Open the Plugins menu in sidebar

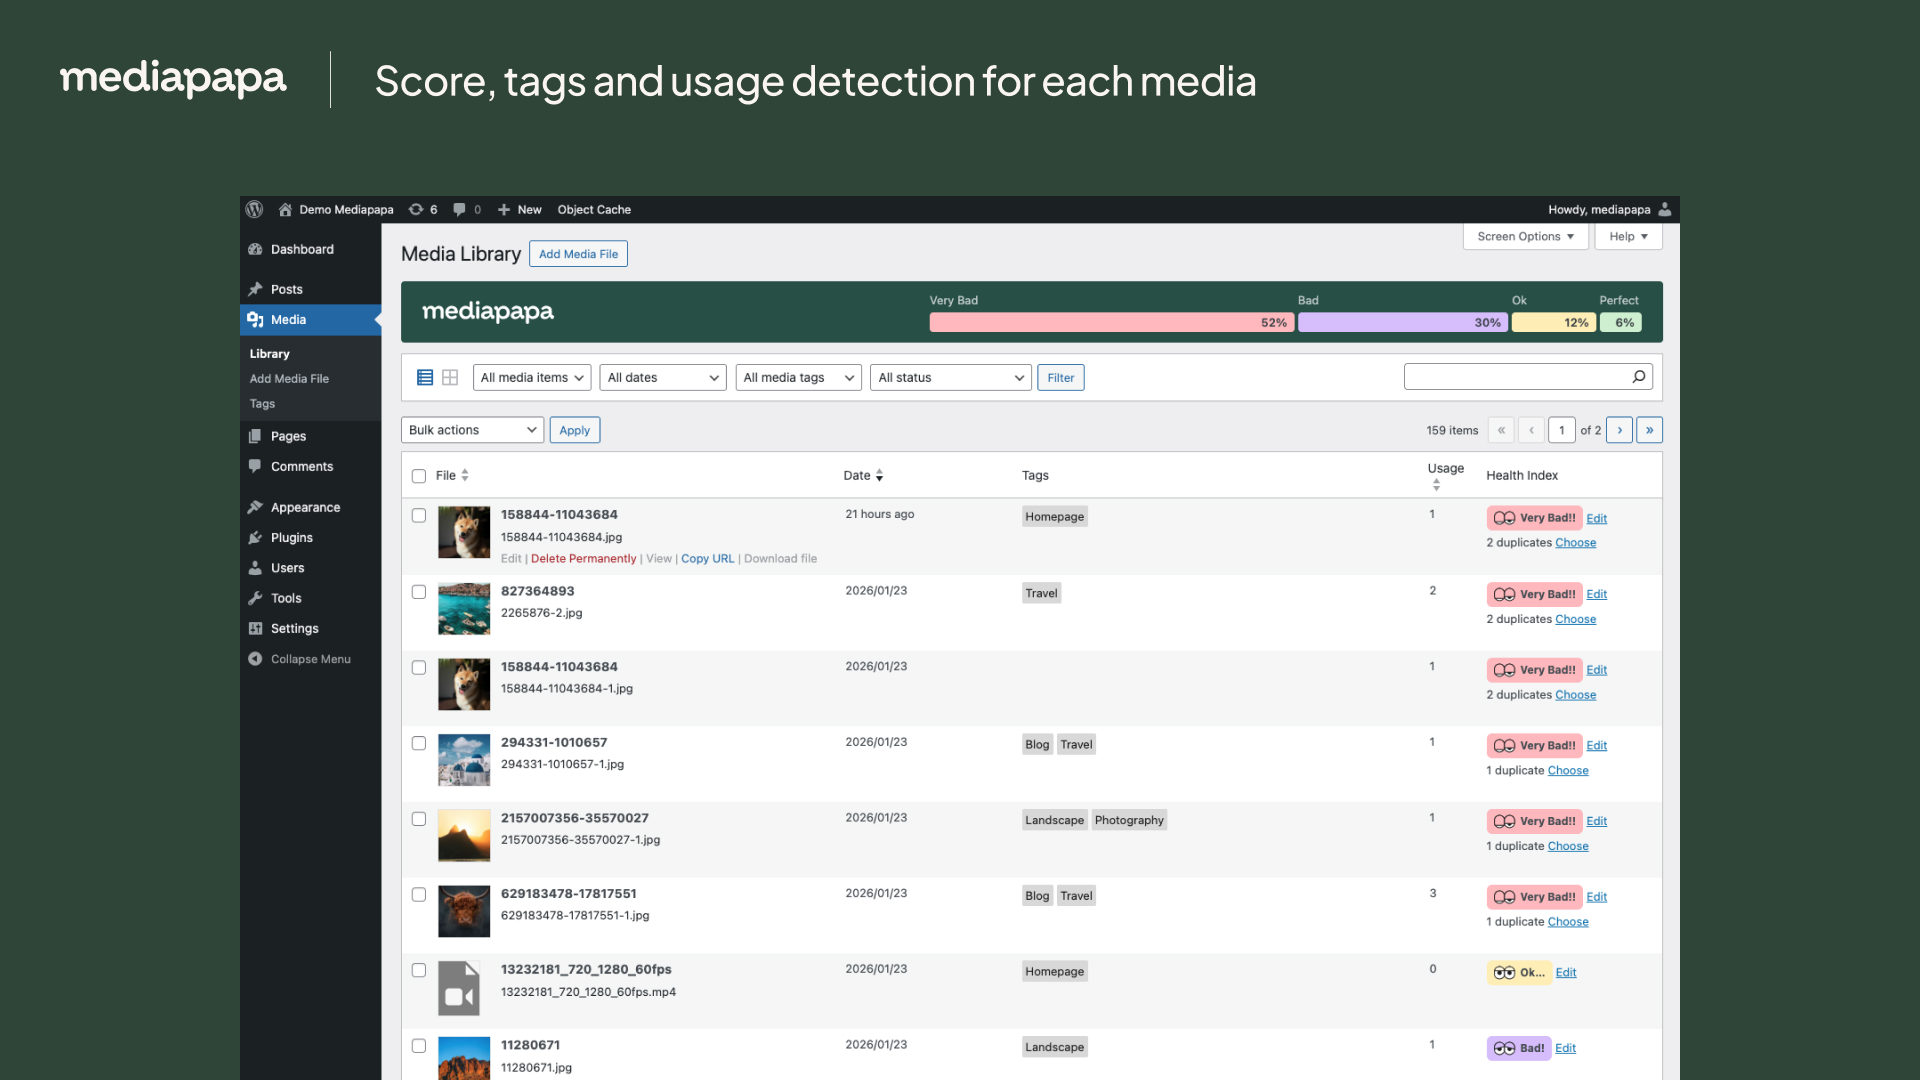coord(290,537)
